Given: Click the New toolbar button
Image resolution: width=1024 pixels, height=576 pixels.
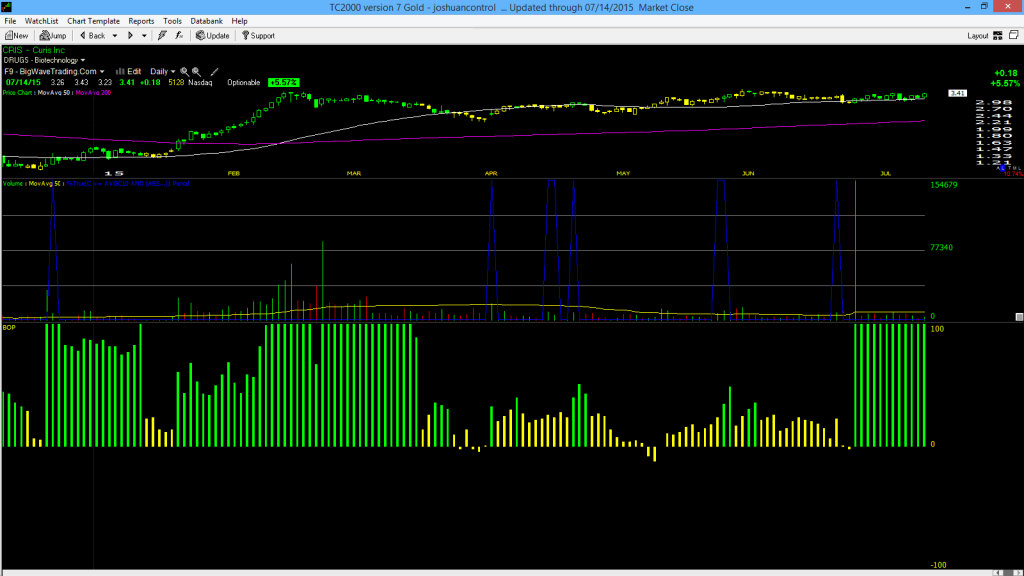Looking at the screenshot, I should [16, 36].
